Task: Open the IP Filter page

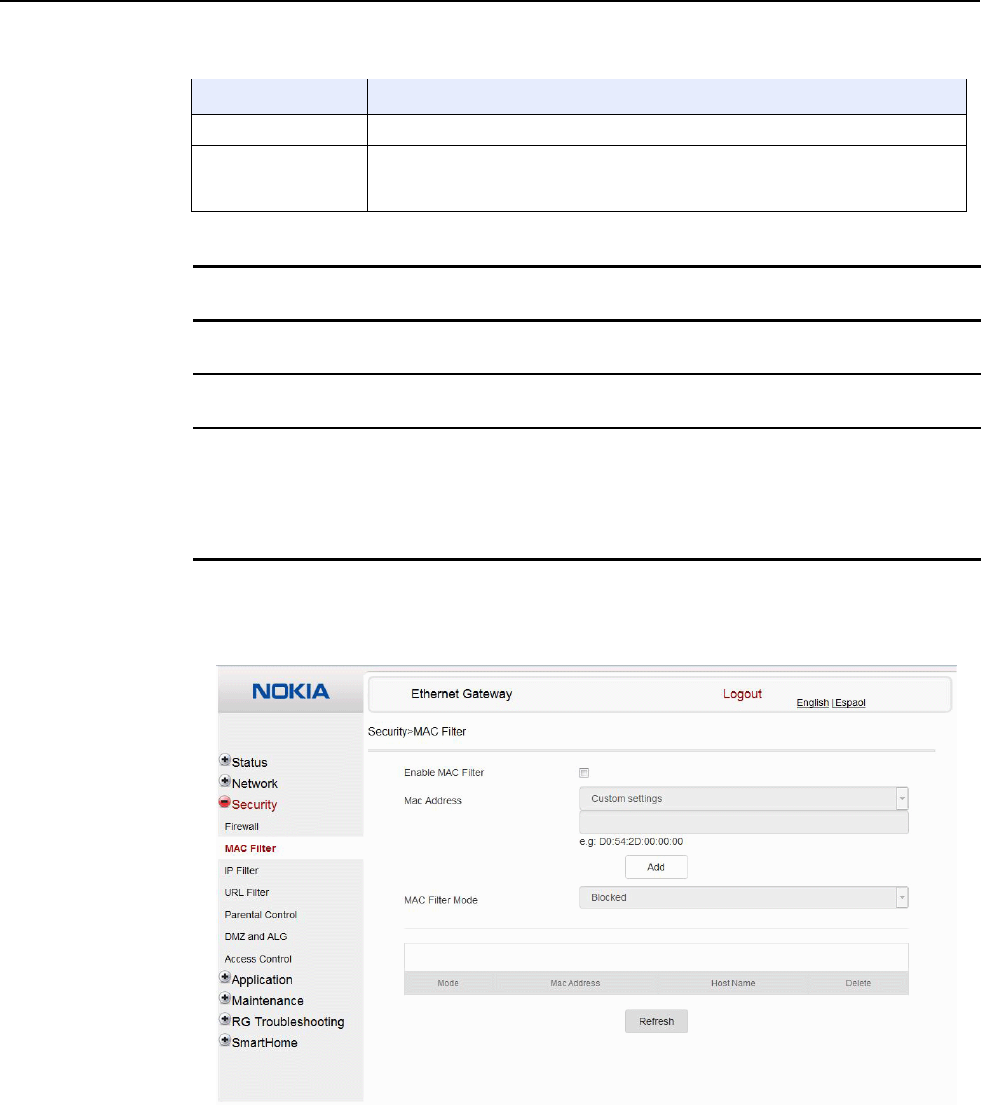Action: 242,870
